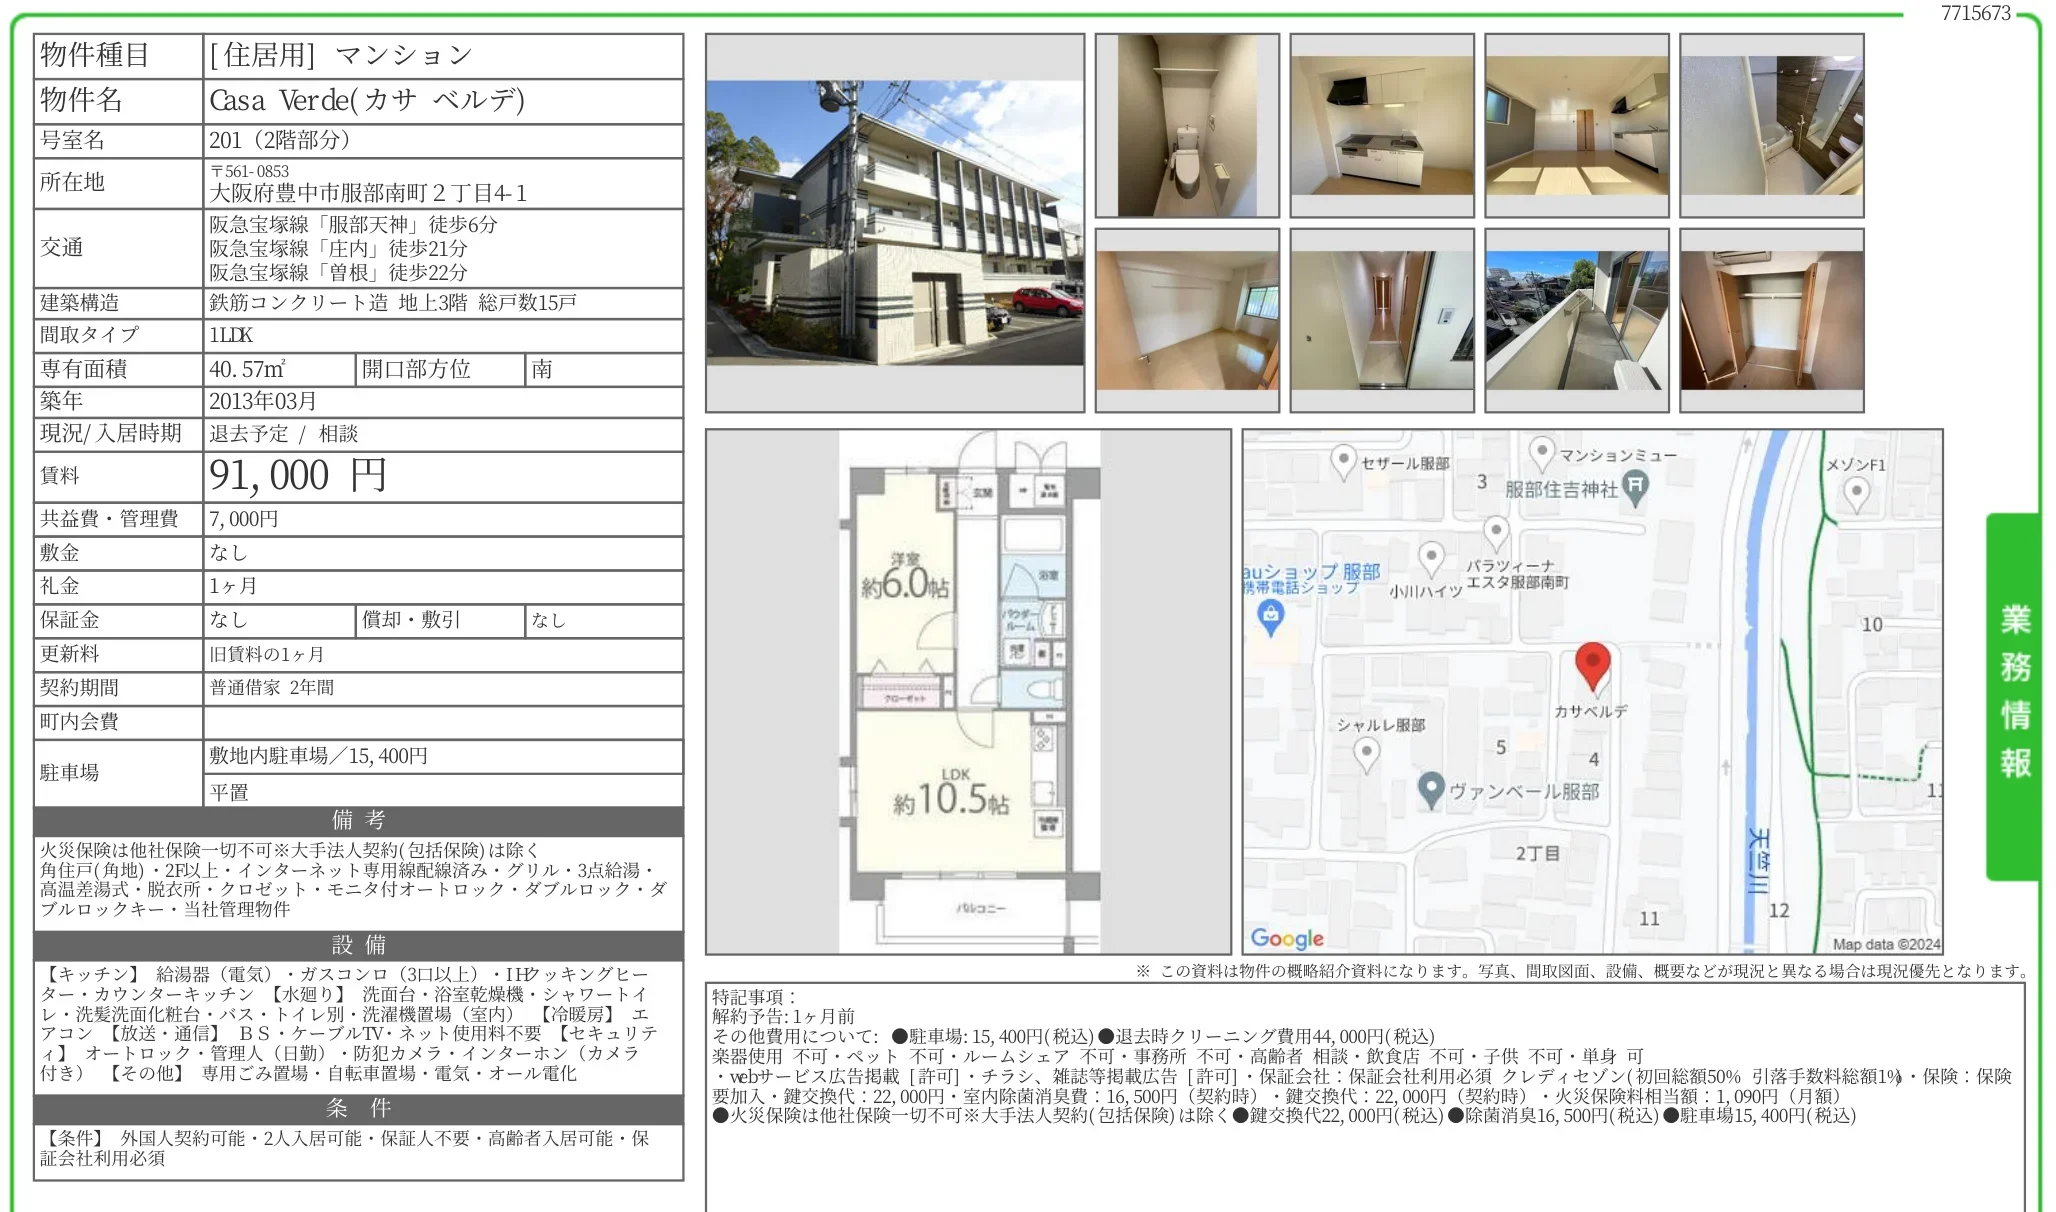
Task: Click the 開口部方位 南 value cell
Action: coord(604,369)
